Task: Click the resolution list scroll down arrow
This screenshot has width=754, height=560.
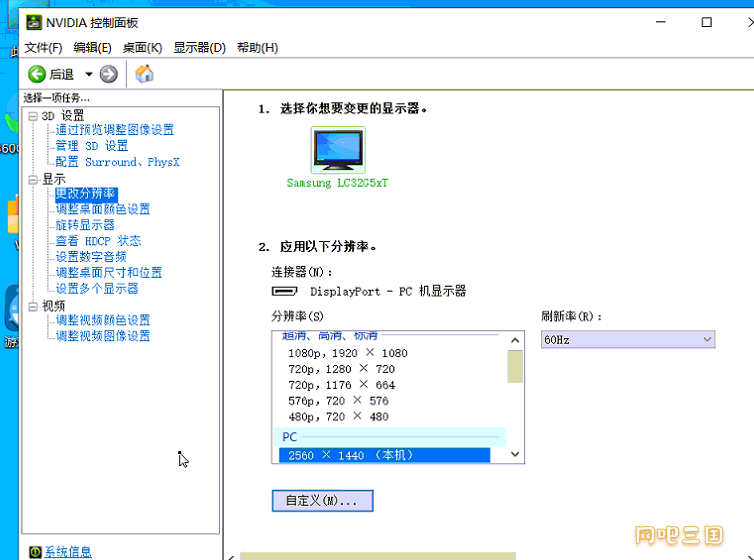Action: [x=515, y=454]
